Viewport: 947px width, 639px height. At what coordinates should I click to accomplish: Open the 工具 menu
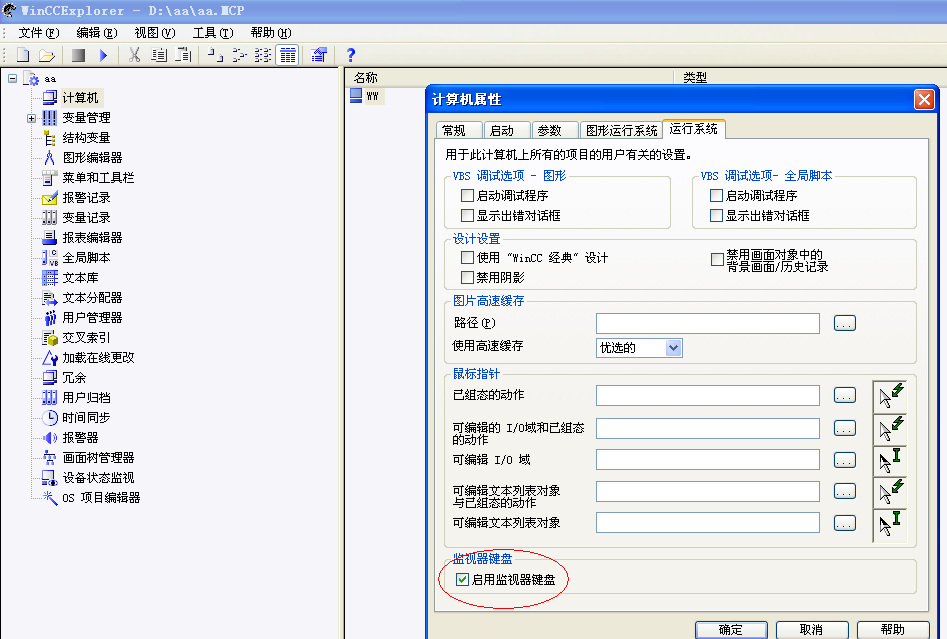pos(213,33)
